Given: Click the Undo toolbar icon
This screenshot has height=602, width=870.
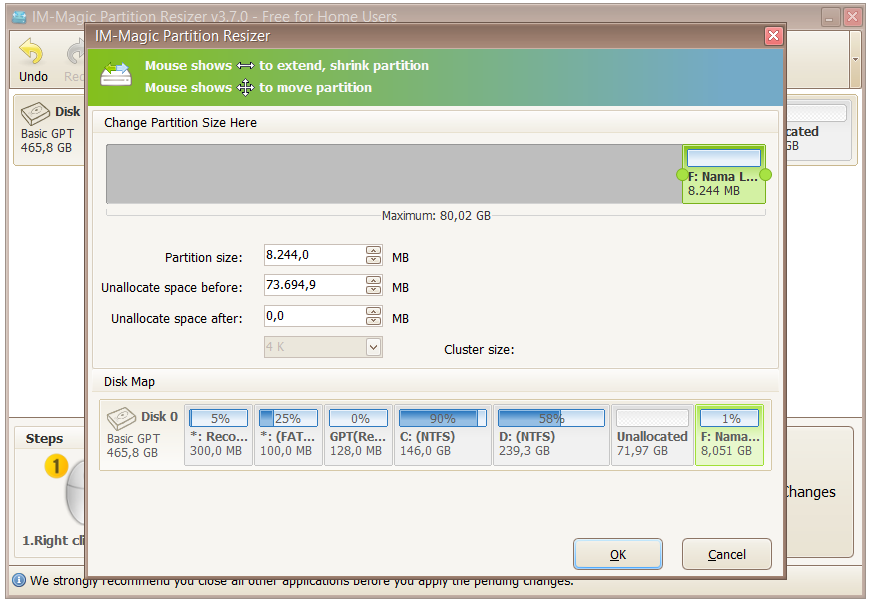Looking at the screenshot, I should [32, 53].
